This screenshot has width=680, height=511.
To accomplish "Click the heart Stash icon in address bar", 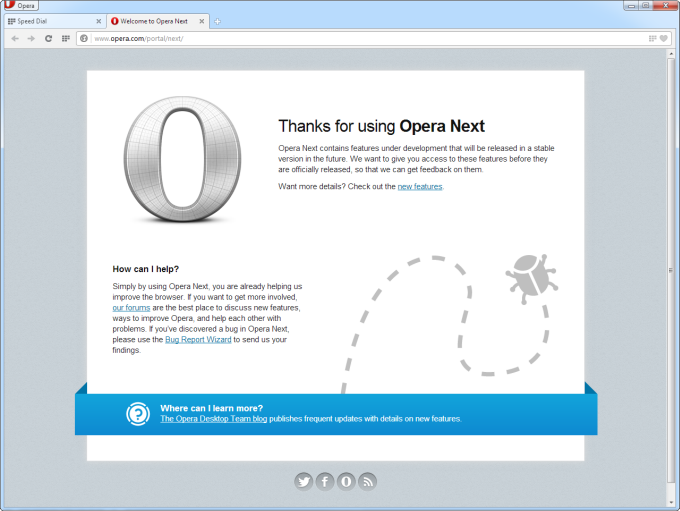I will [664, 39].
